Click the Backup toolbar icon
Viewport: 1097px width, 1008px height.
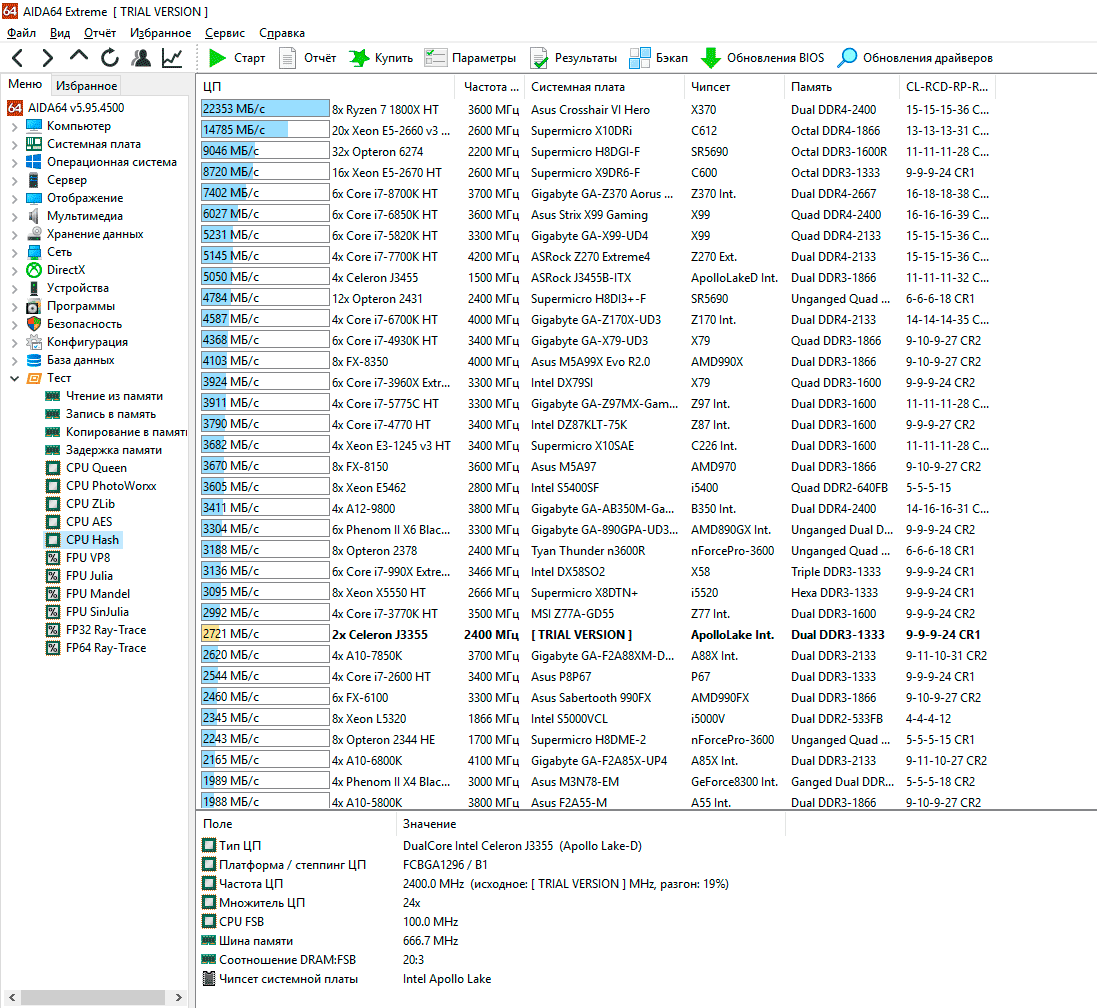click(x=638, y=58)
